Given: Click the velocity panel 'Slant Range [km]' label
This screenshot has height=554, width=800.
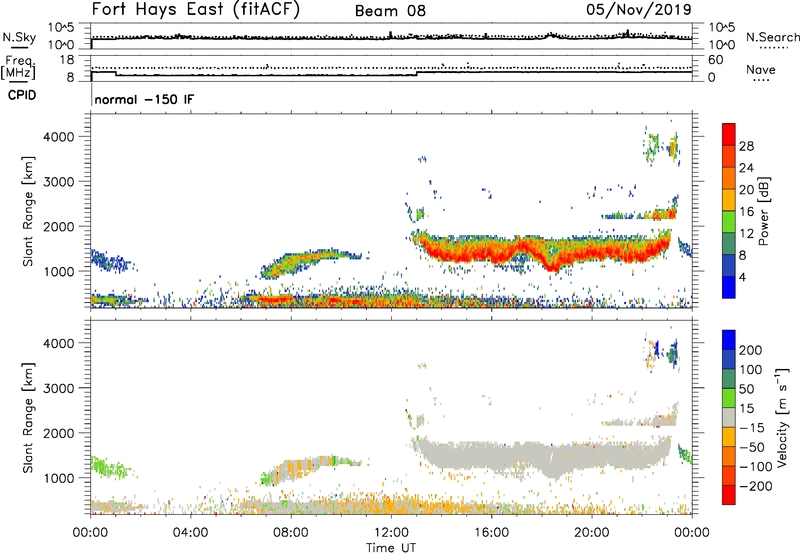Looking at the screenshot, I should pos(28,418).
